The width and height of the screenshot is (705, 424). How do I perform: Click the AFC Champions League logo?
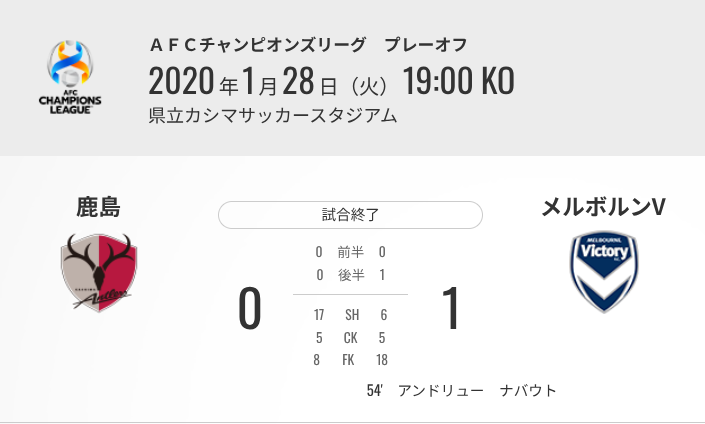point(70,76)
